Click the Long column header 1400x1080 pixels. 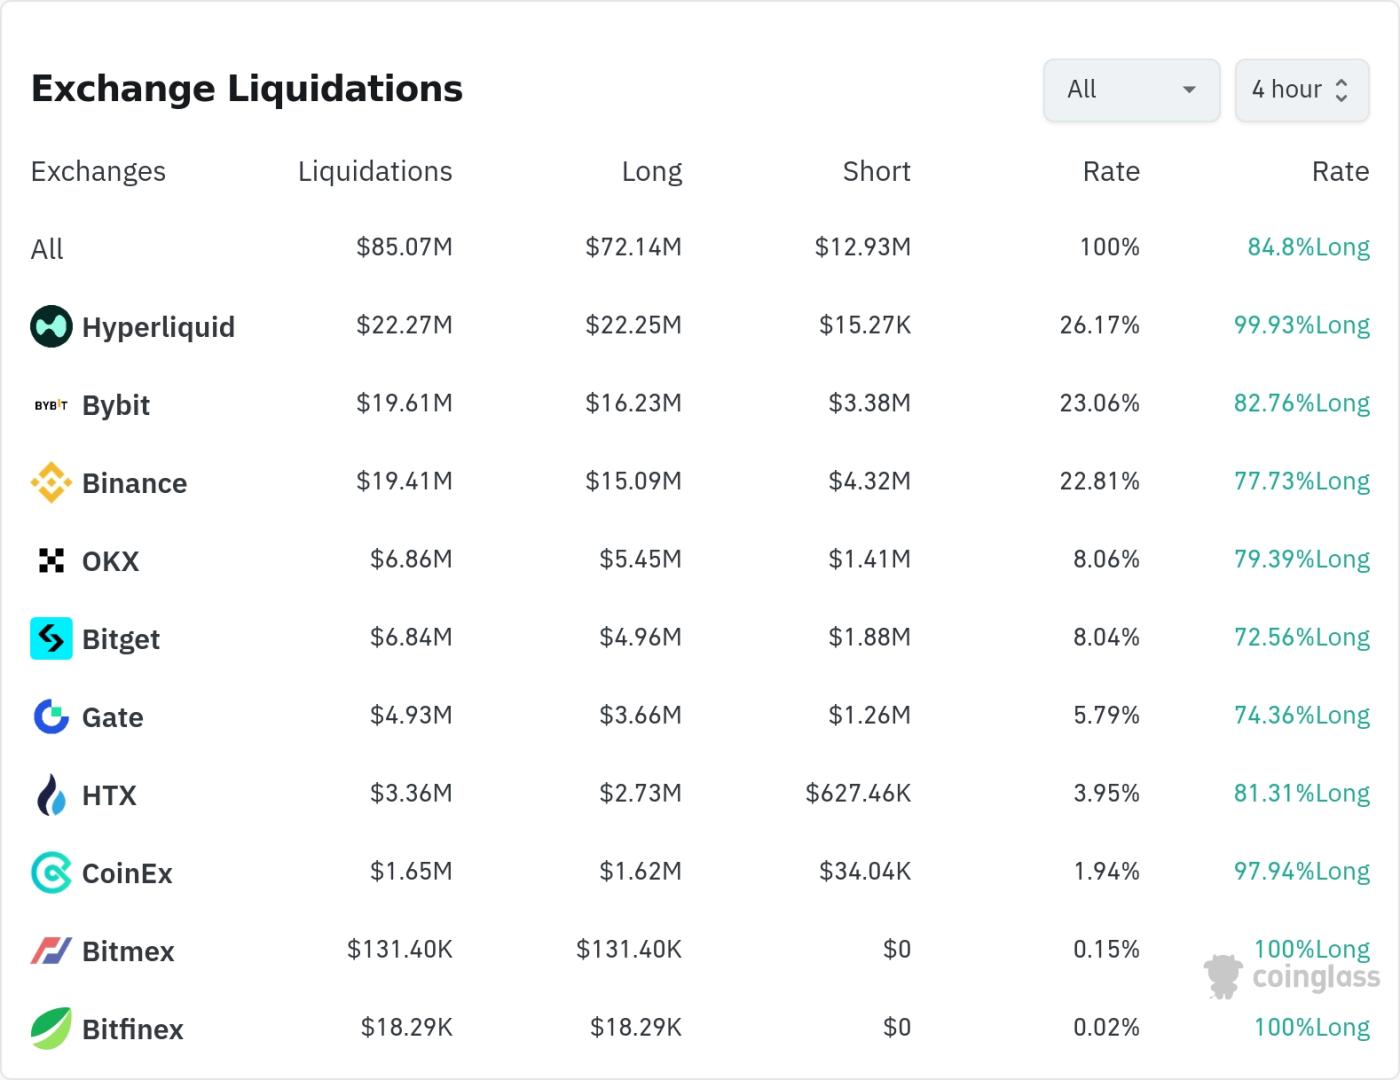click(x=652, y=171)
